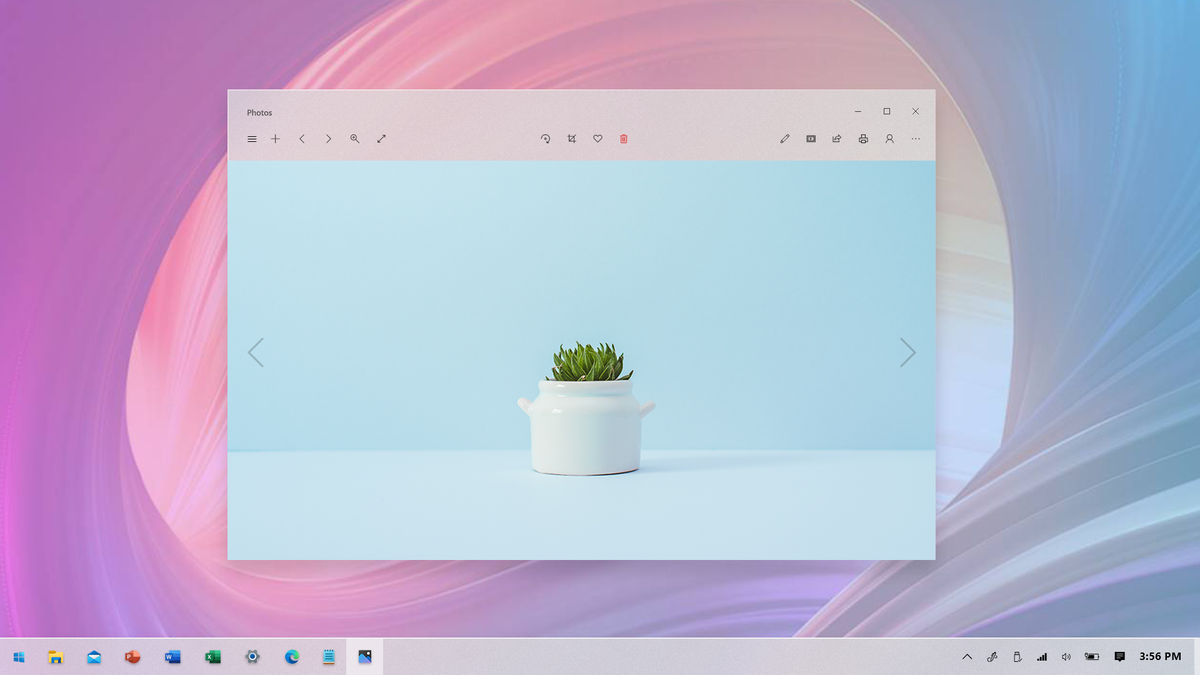This screenshot has width=1200, height=675.
Task: Maximize the Photos window
Action: pos(886,112)
